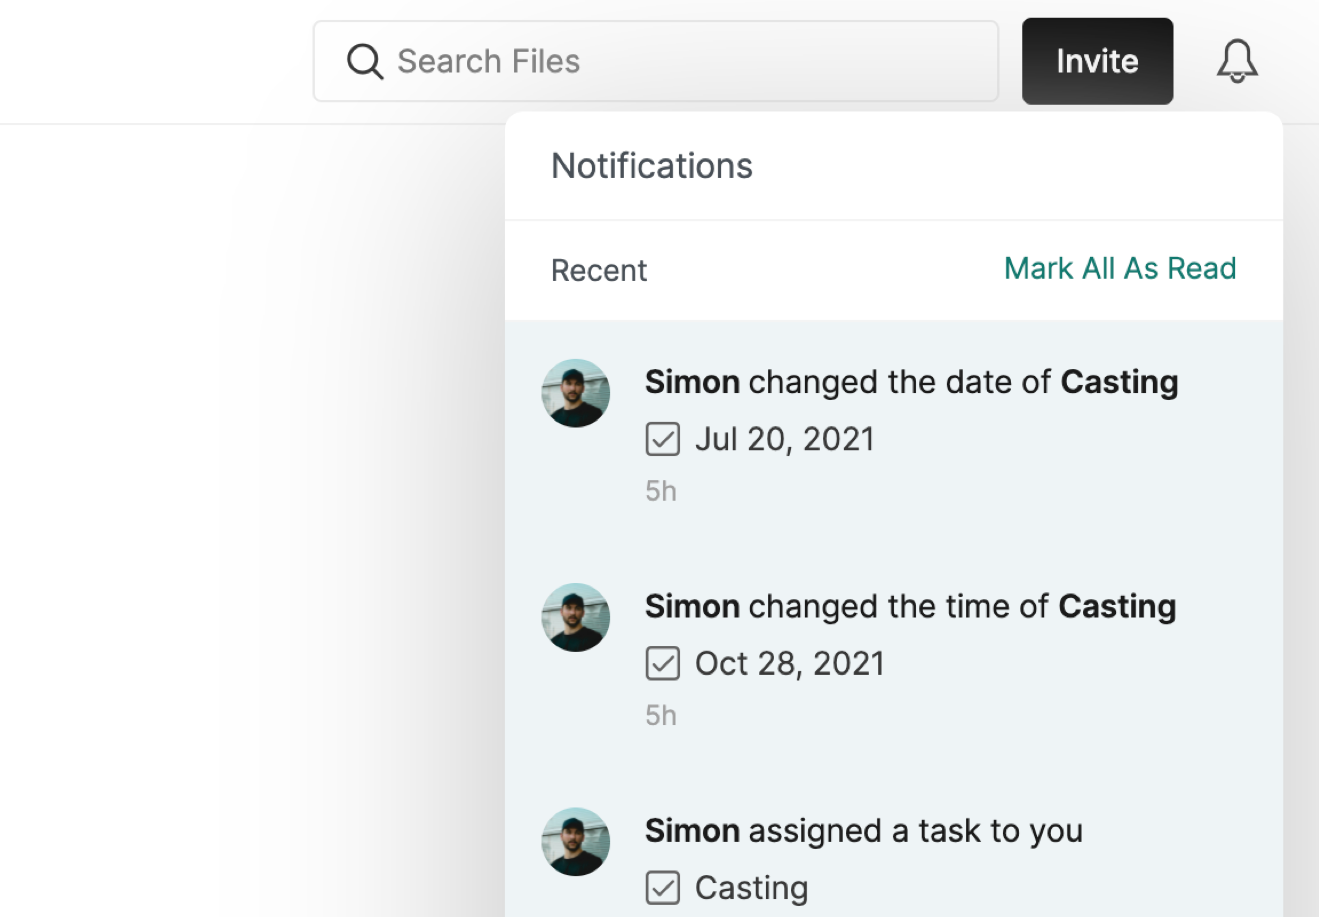Image resolution: width=1319 pixels, height=917 pixels.
Task: Click Simon's avatar beside the time change notification
Action: click(576, 617)
